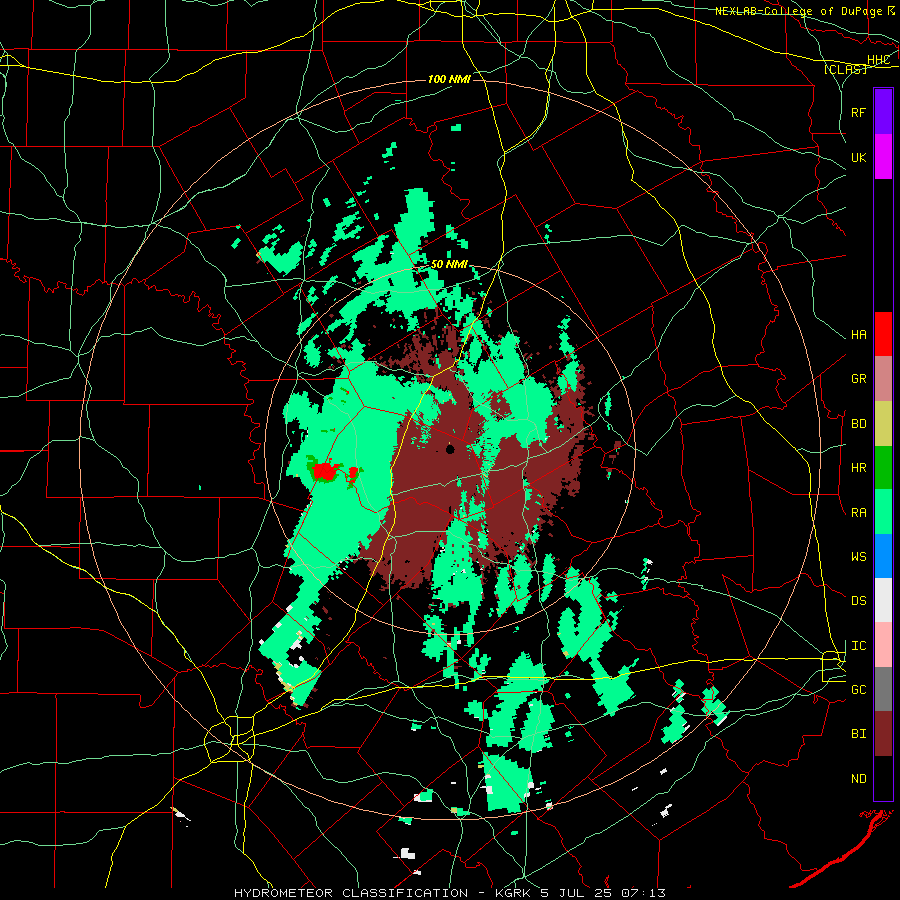Click the "WS" legend label
This screenshot has width=900, height=900.
858,557
